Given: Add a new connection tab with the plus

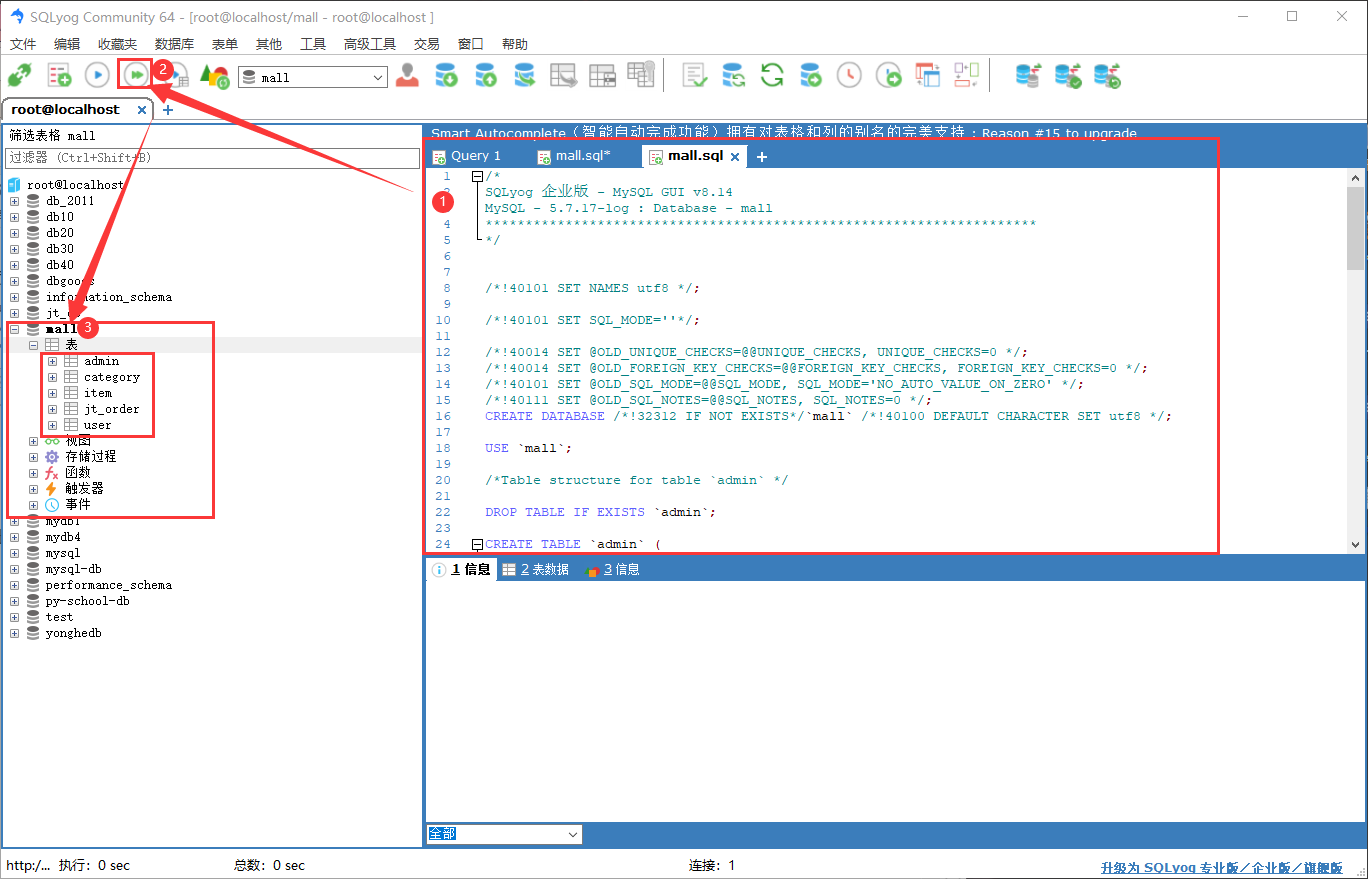Looking at the screenshot, I should pyautogui.click(x=168, y=110).
